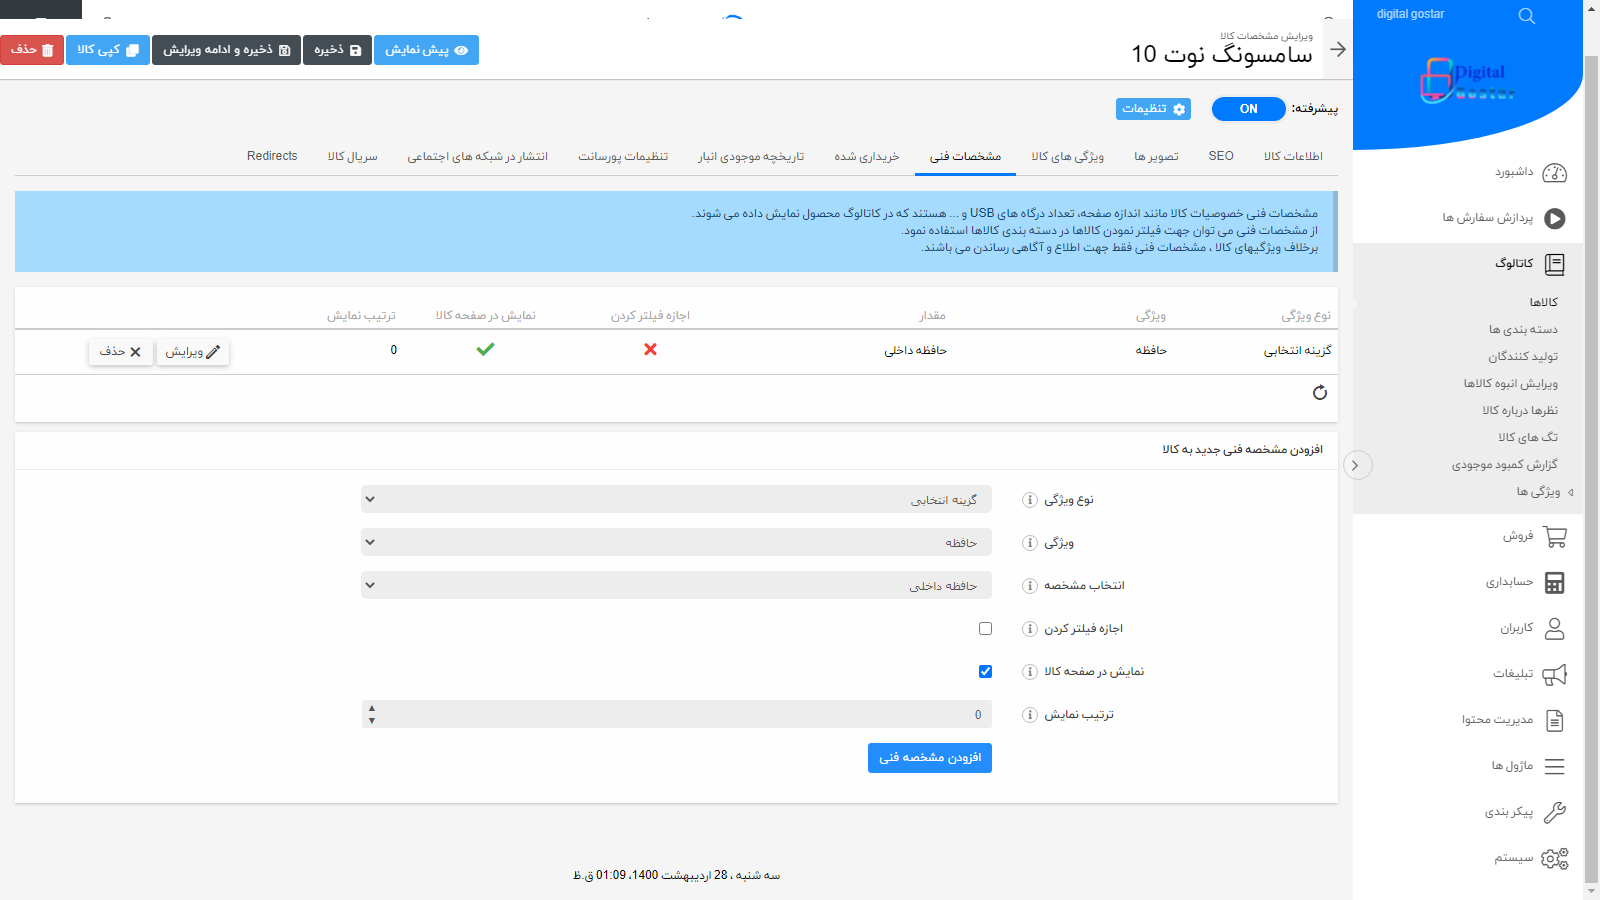
Task: Collapse the sidebar using the chevron arrow
Action: (x=1357, y=465)
